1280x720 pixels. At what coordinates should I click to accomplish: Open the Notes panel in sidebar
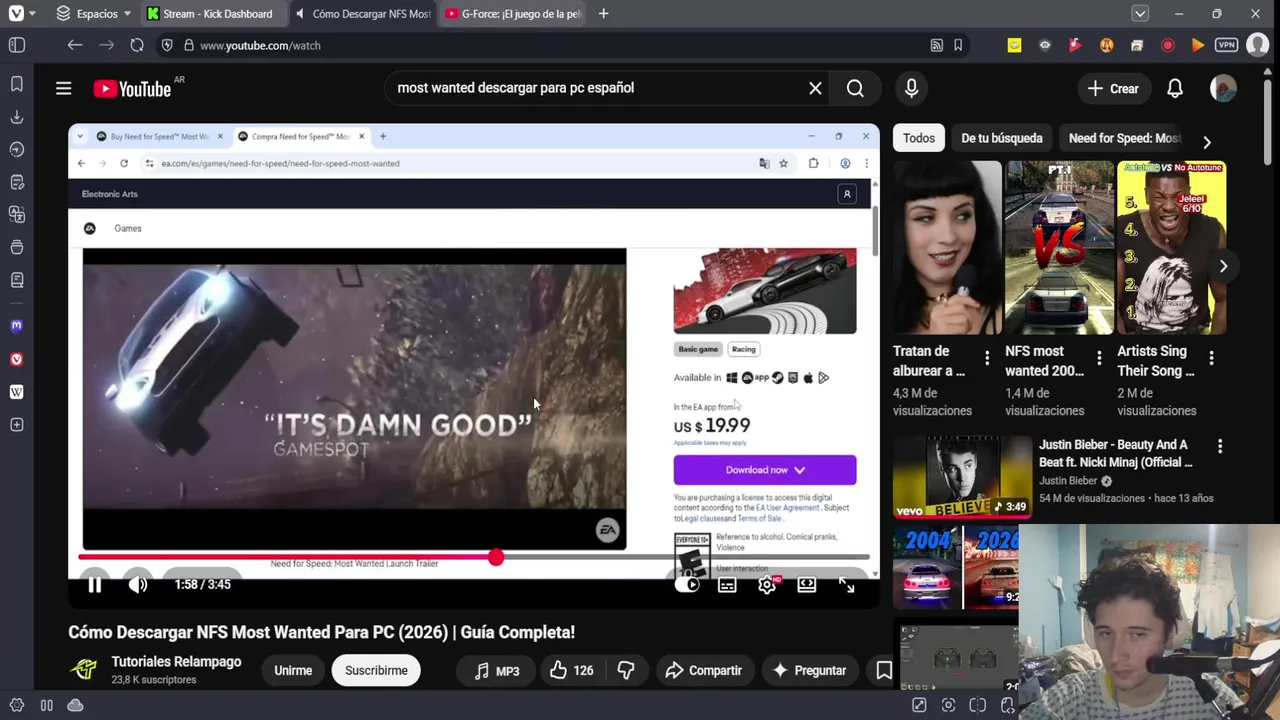click(x=17, y=182)
